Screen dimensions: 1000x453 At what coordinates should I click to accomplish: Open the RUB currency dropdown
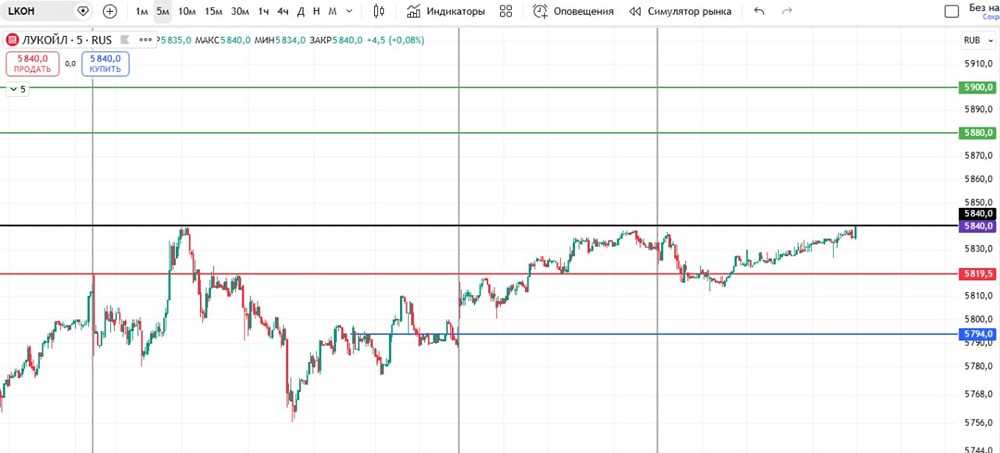point(976,40)
